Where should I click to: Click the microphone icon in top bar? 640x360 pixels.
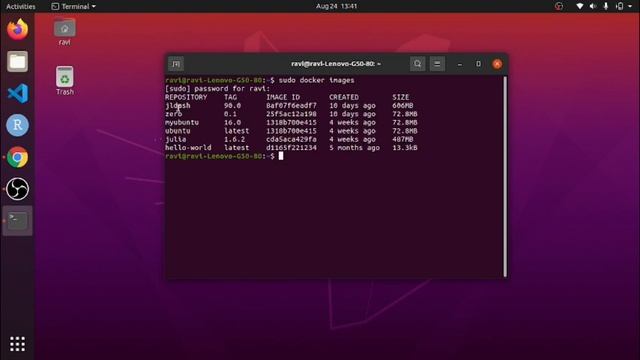[606, 6]
